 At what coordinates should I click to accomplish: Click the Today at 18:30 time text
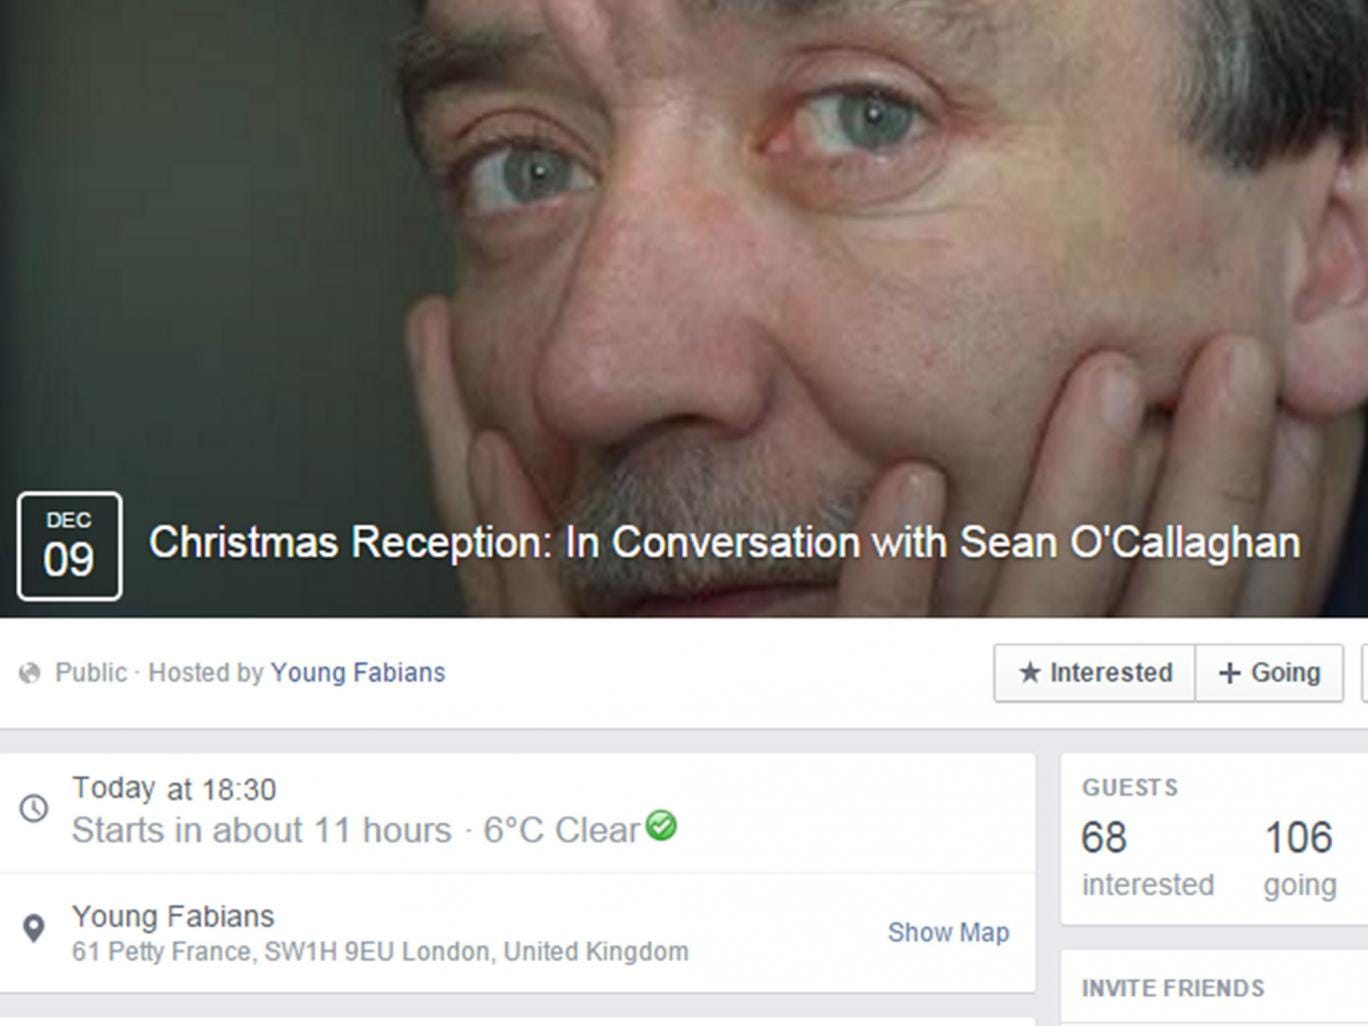point(174,789)
